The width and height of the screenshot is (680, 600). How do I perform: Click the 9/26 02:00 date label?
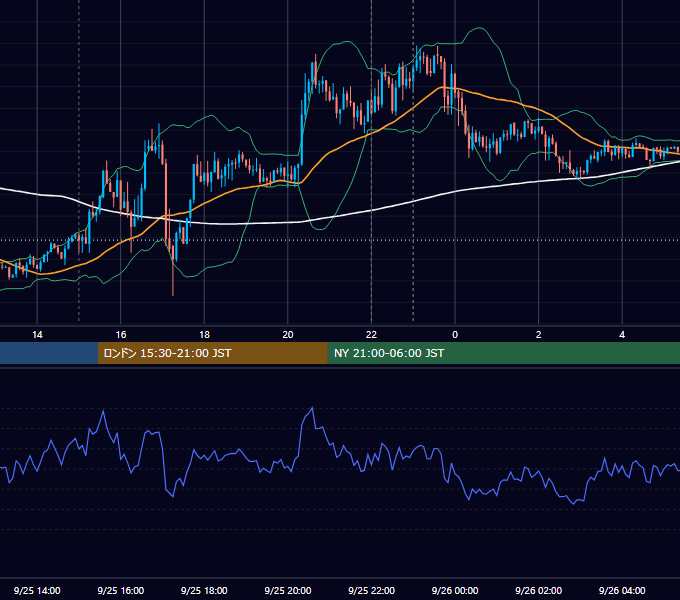point(538,590)
